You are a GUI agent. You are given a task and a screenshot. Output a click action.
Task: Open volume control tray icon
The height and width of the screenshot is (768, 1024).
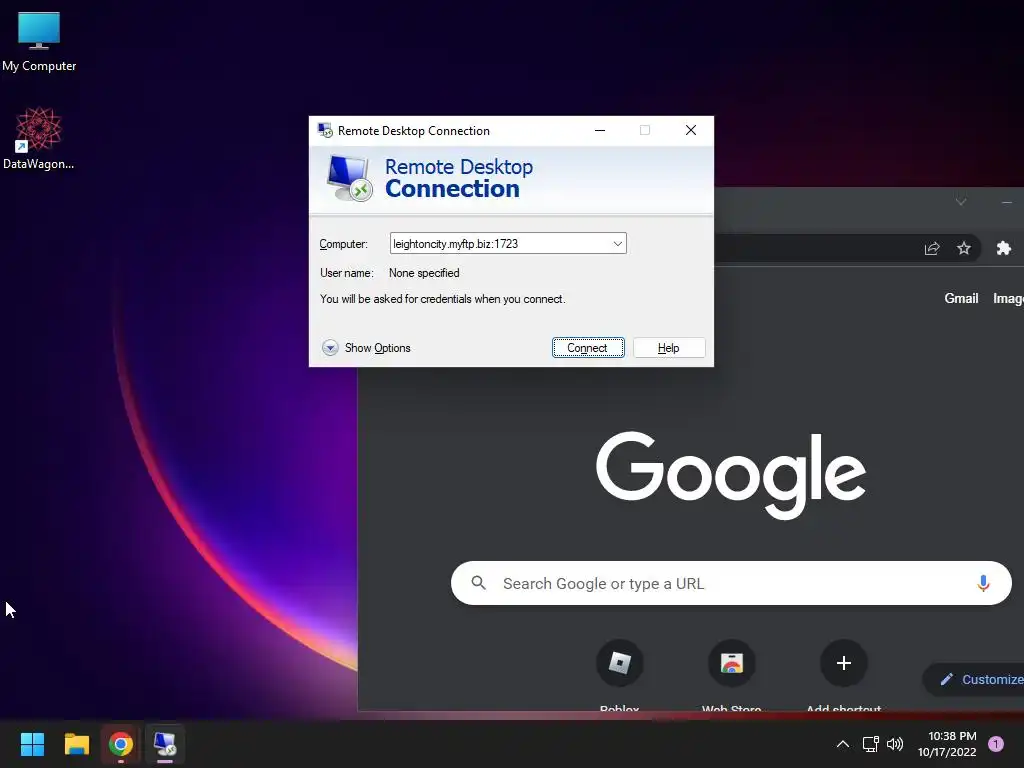click(895, 744)
